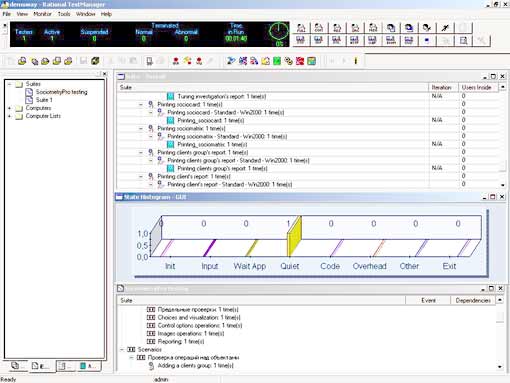The image size is (510, 383).
Task: Collapse Printing sociocard: 1 time(s) node
Action: pos(141,104)
